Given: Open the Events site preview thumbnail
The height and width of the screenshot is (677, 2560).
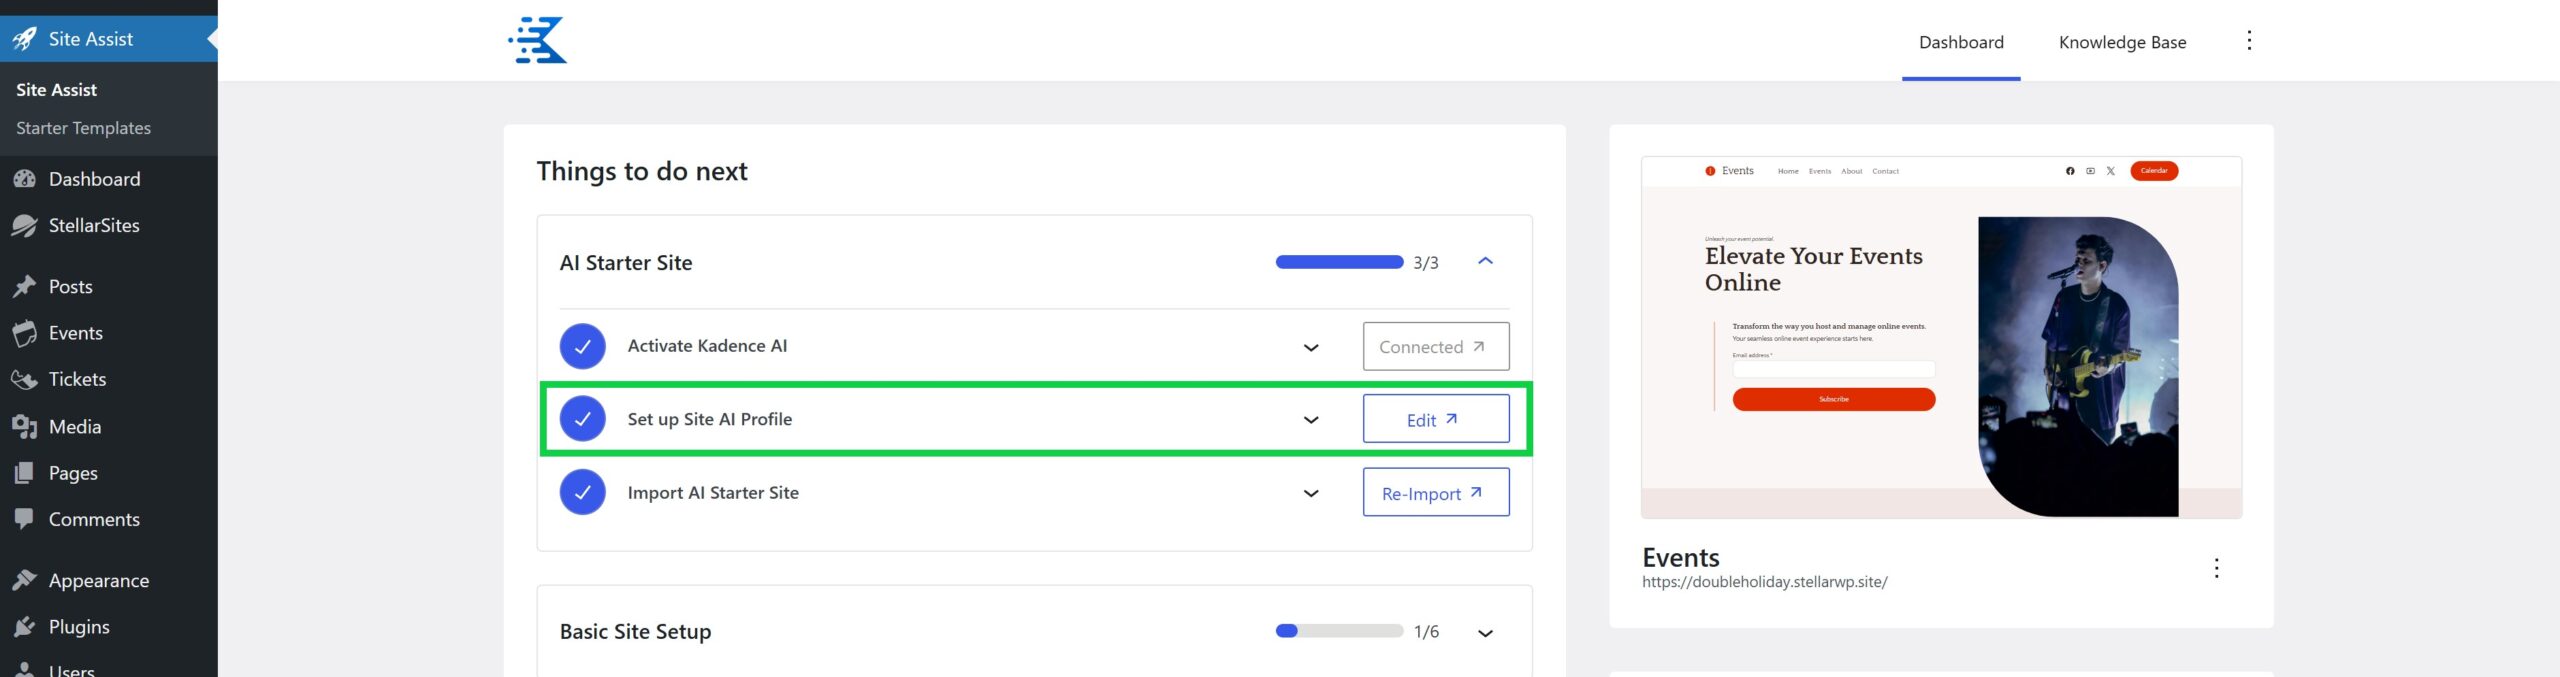Looking at the screenshot, I should pos(1941,337).
